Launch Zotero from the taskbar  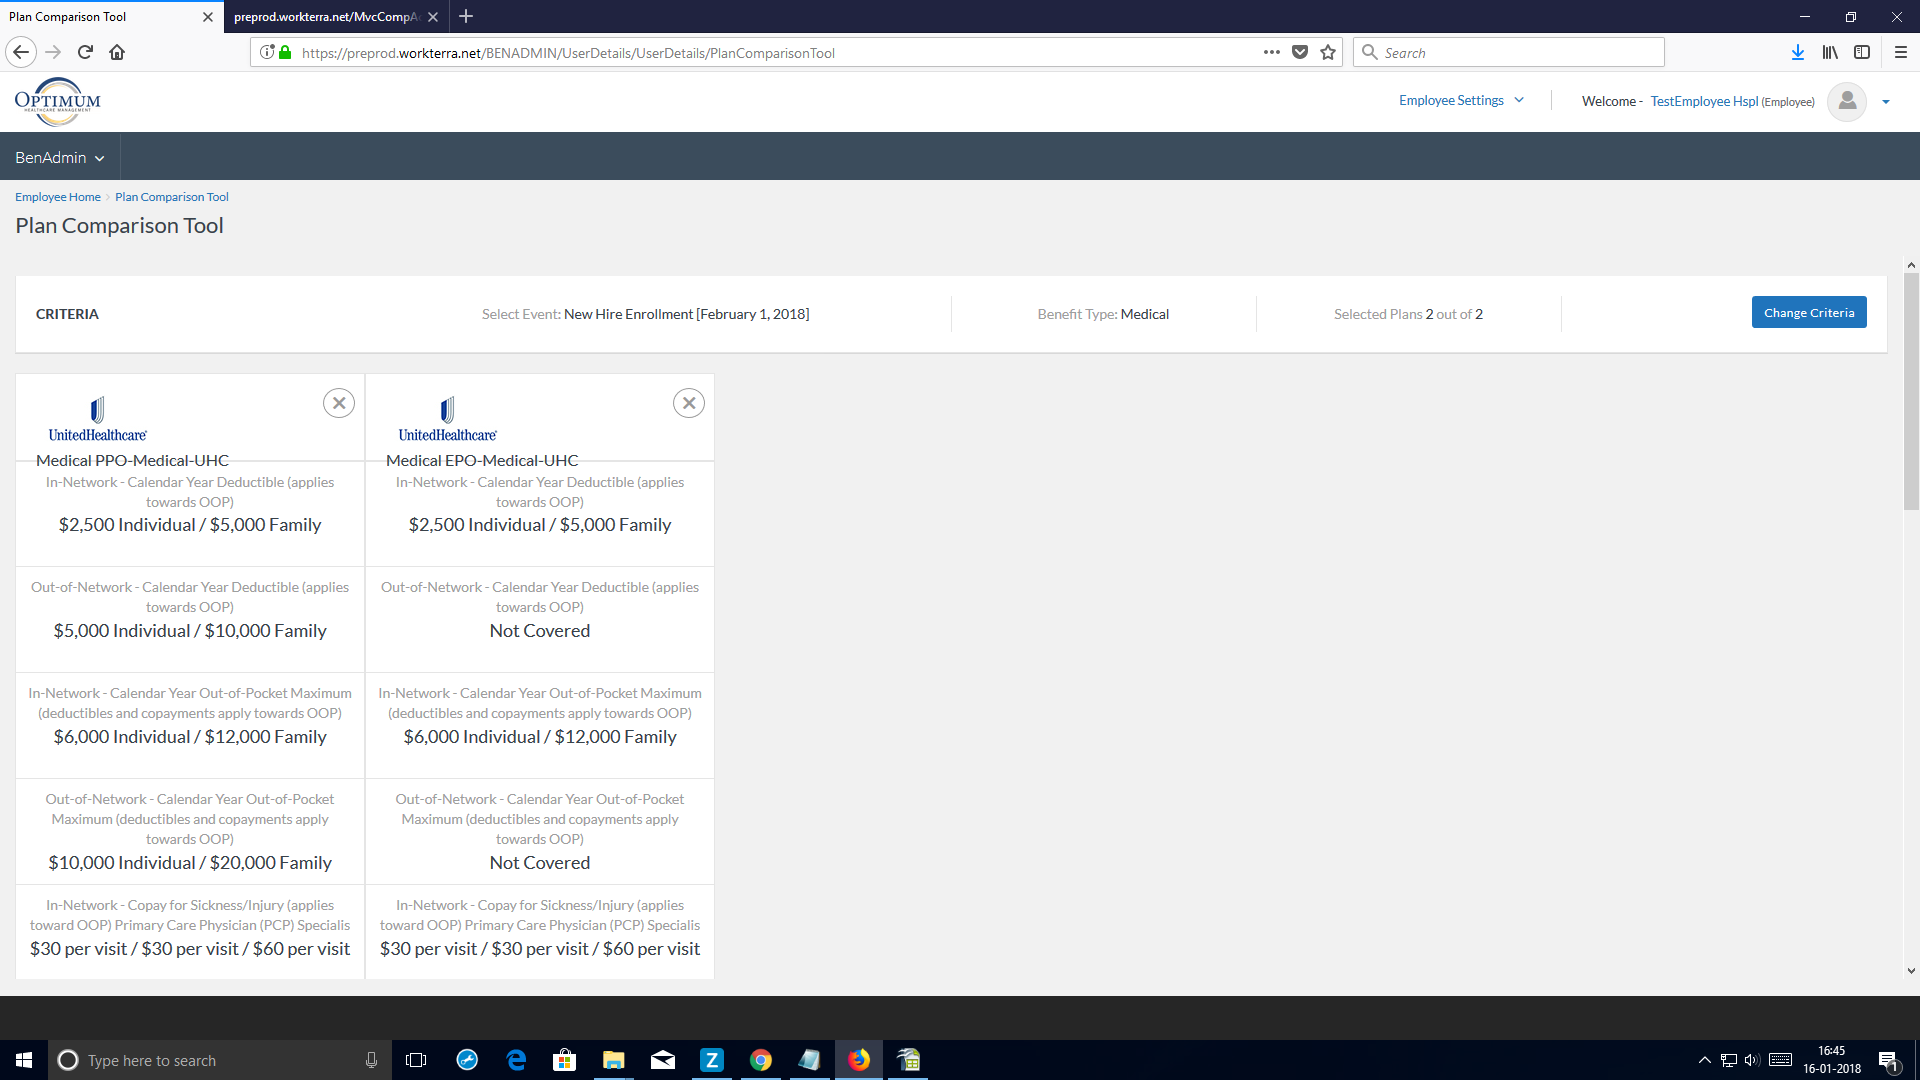click(x=712, y=1059)
